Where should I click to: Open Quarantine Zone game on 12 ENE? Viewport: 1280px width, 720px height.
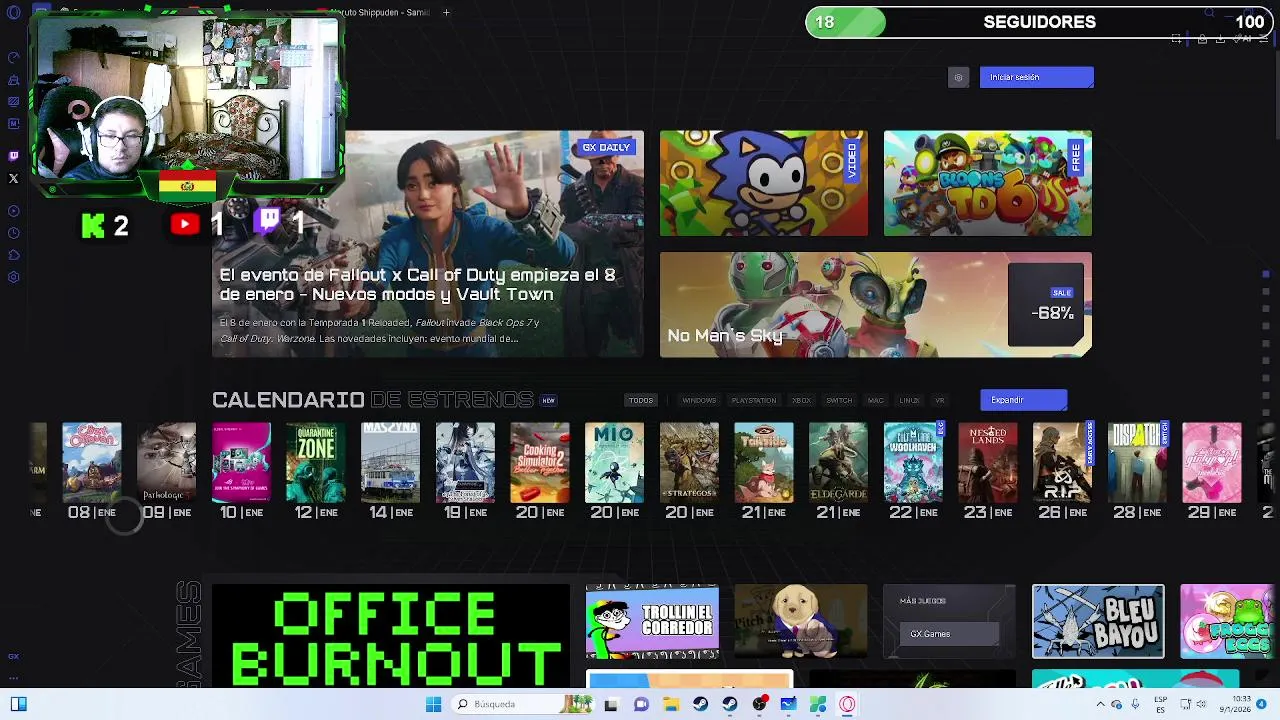[316, 463]
